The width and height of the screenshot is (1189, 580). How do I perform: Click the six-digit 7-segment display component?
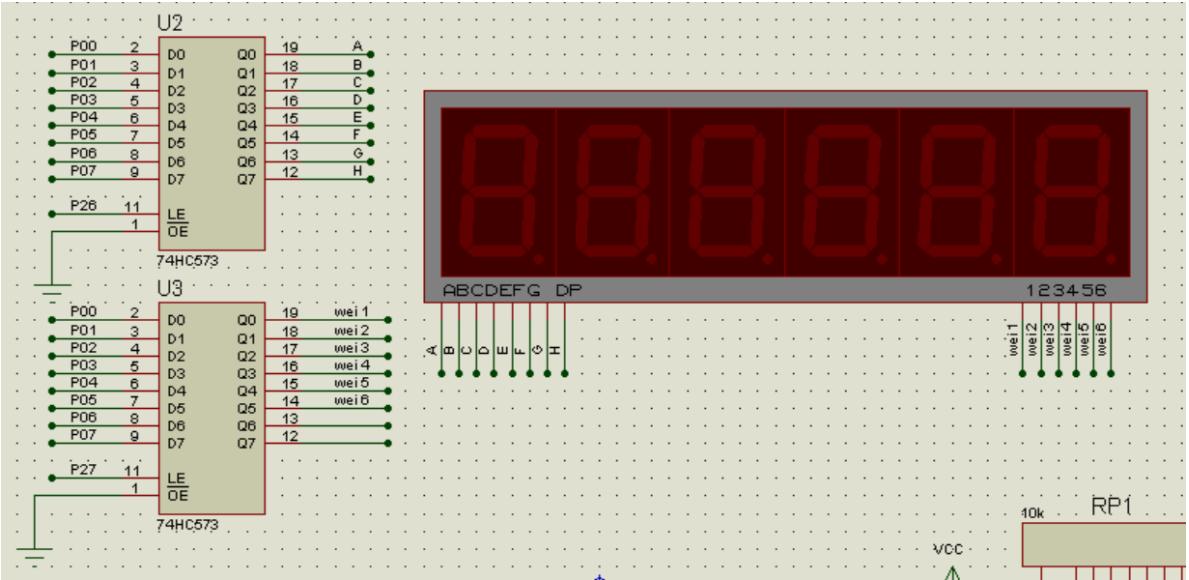tap(786, 195)
